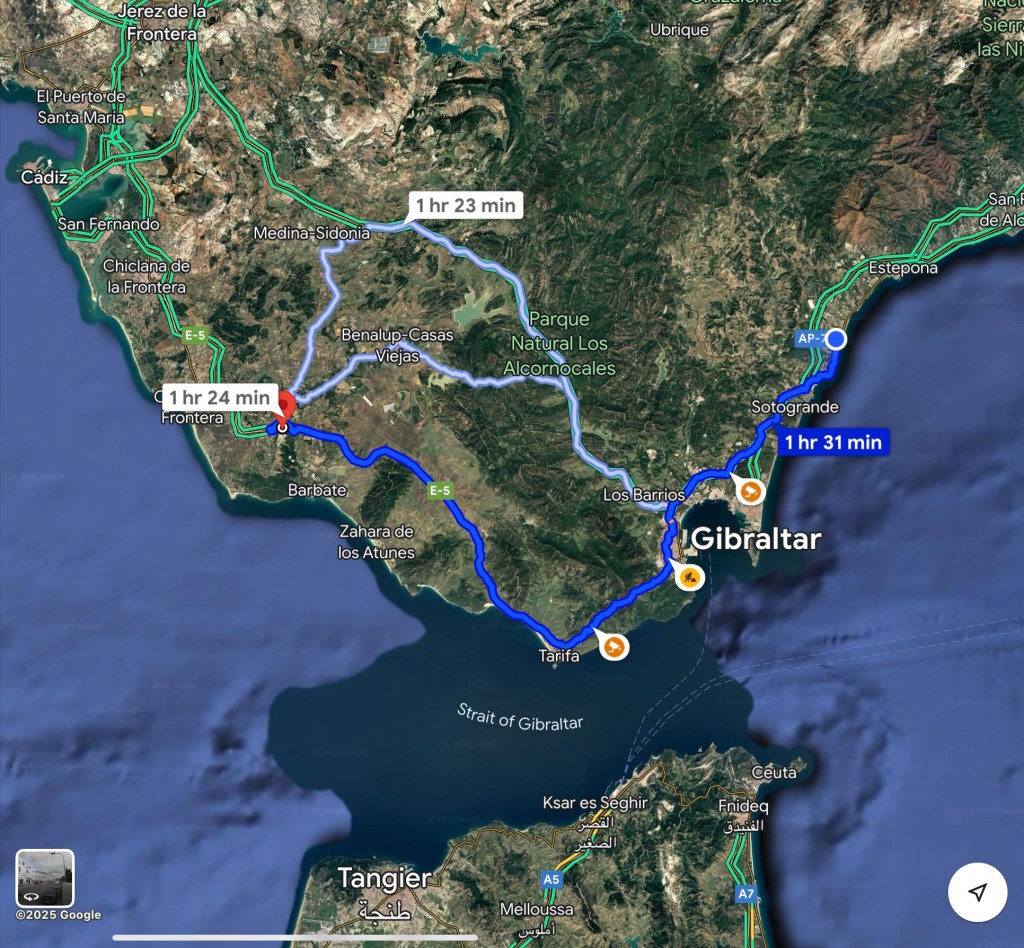Viewport: 1024px width, 948px height.
Task: Tap the Parque Natural Los Alcornocales label
Action: 560,343
